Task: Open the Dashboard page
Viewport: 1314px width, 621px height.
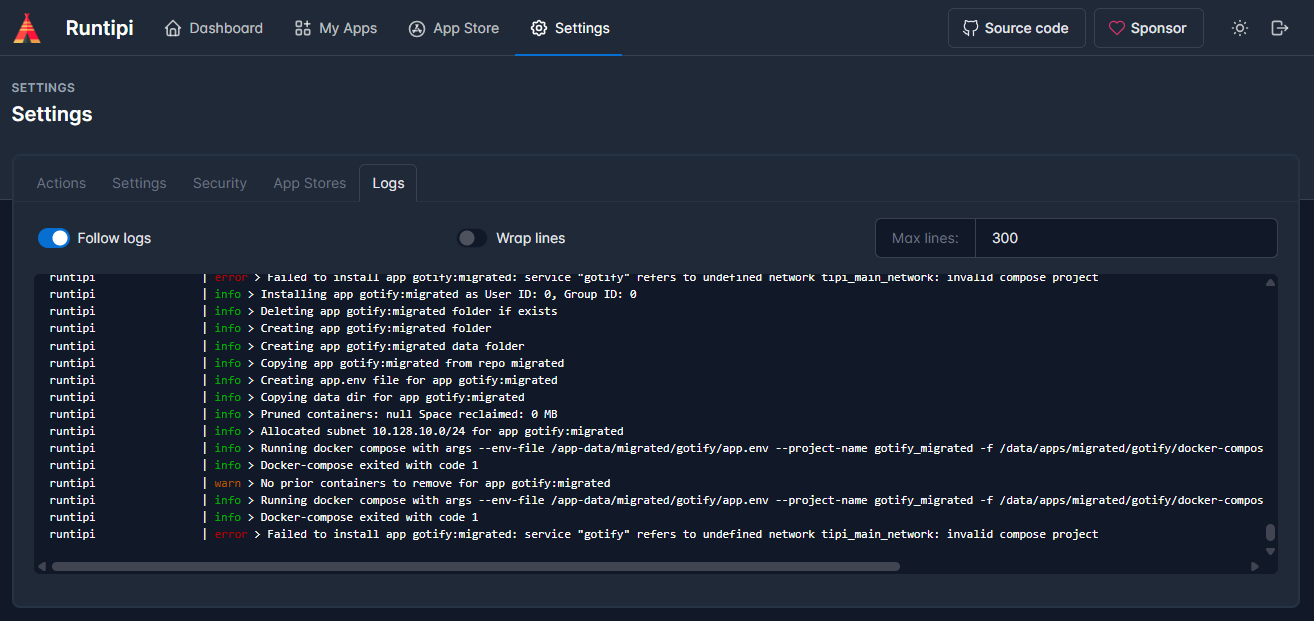Action: (214, 28)
